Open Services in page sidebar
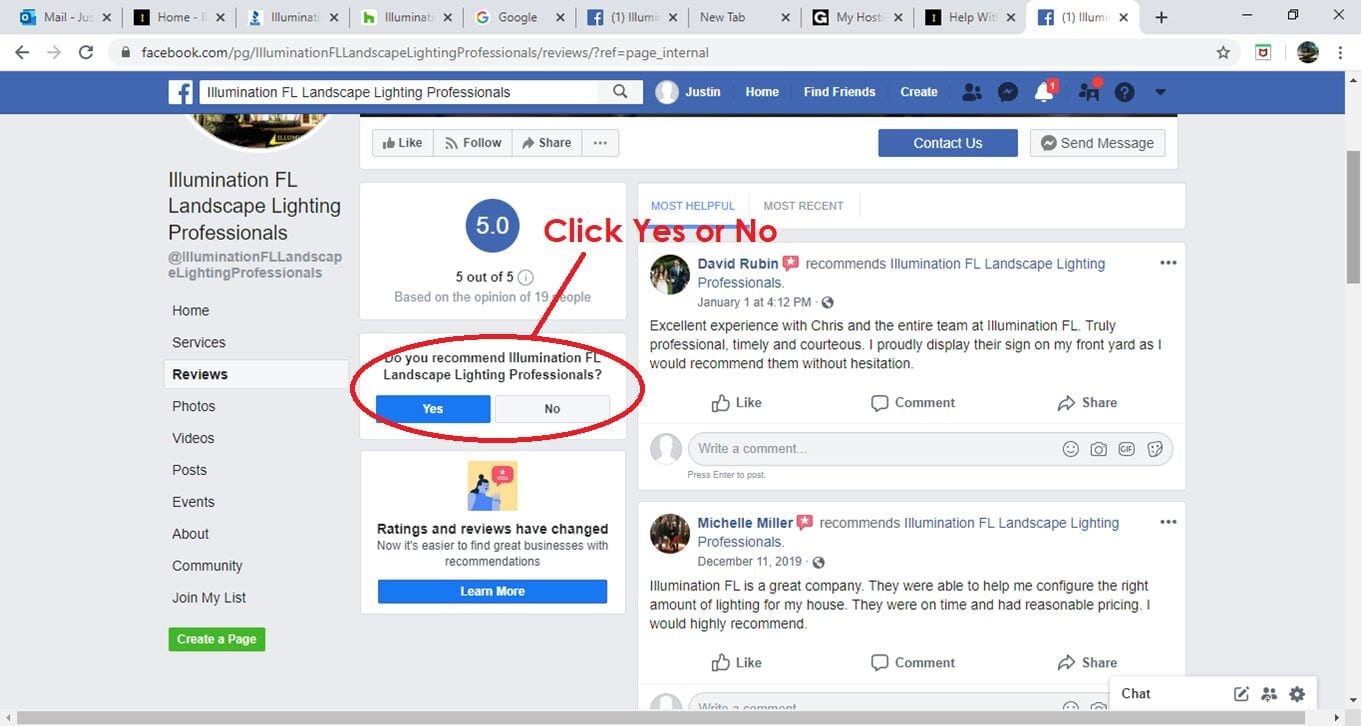This screenshot has width=1362, height=726. tap(199, 343)
